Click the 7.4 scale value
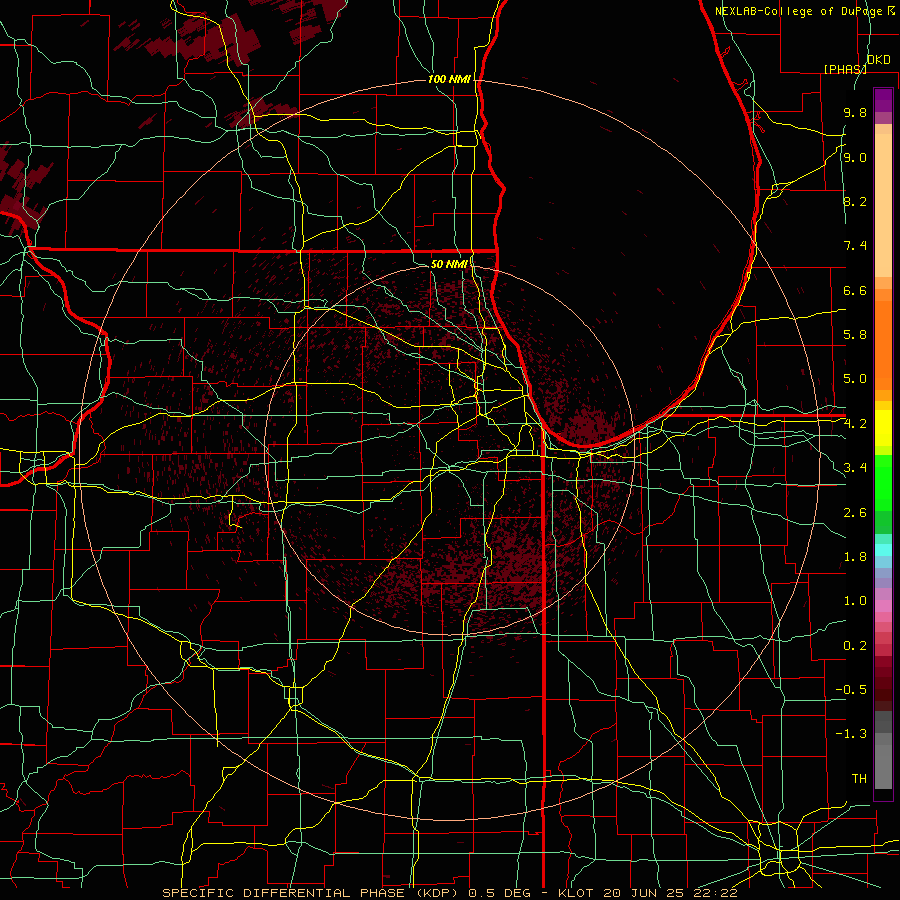This screenshot has width=900, height=900. pos(855,246)
